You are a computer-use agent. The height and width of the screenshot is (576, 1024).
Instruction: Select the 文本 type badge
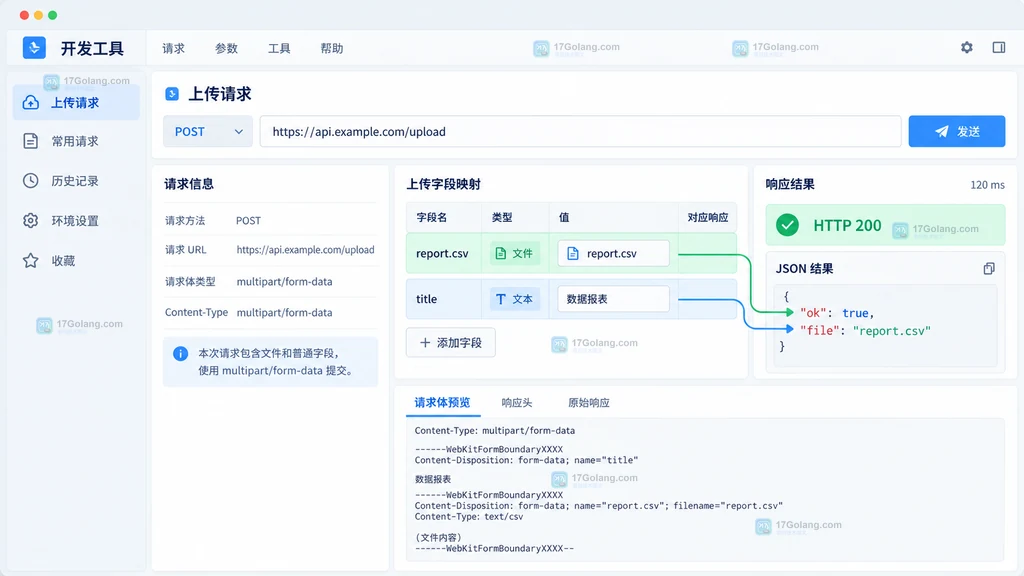tap(515, 299)
